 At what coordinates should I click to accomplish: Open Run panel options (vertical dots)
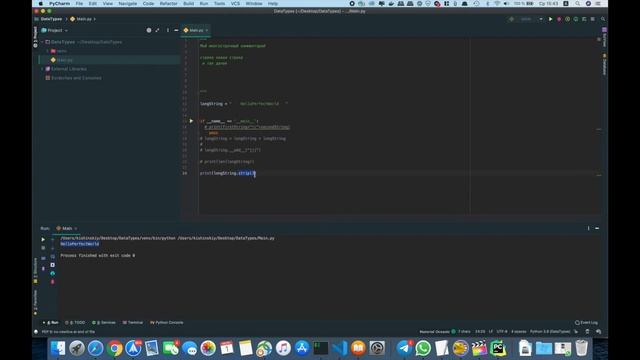coord(588,229)
